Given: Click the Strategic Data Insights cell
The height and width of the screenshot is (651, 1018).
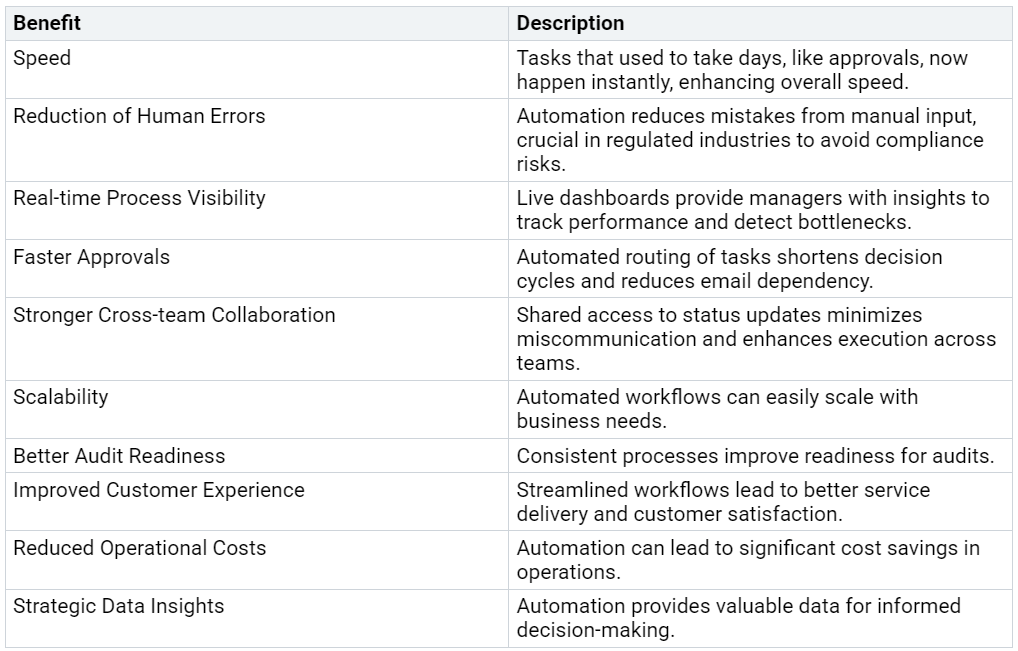Looking at the screenshot, I should 118,606.
